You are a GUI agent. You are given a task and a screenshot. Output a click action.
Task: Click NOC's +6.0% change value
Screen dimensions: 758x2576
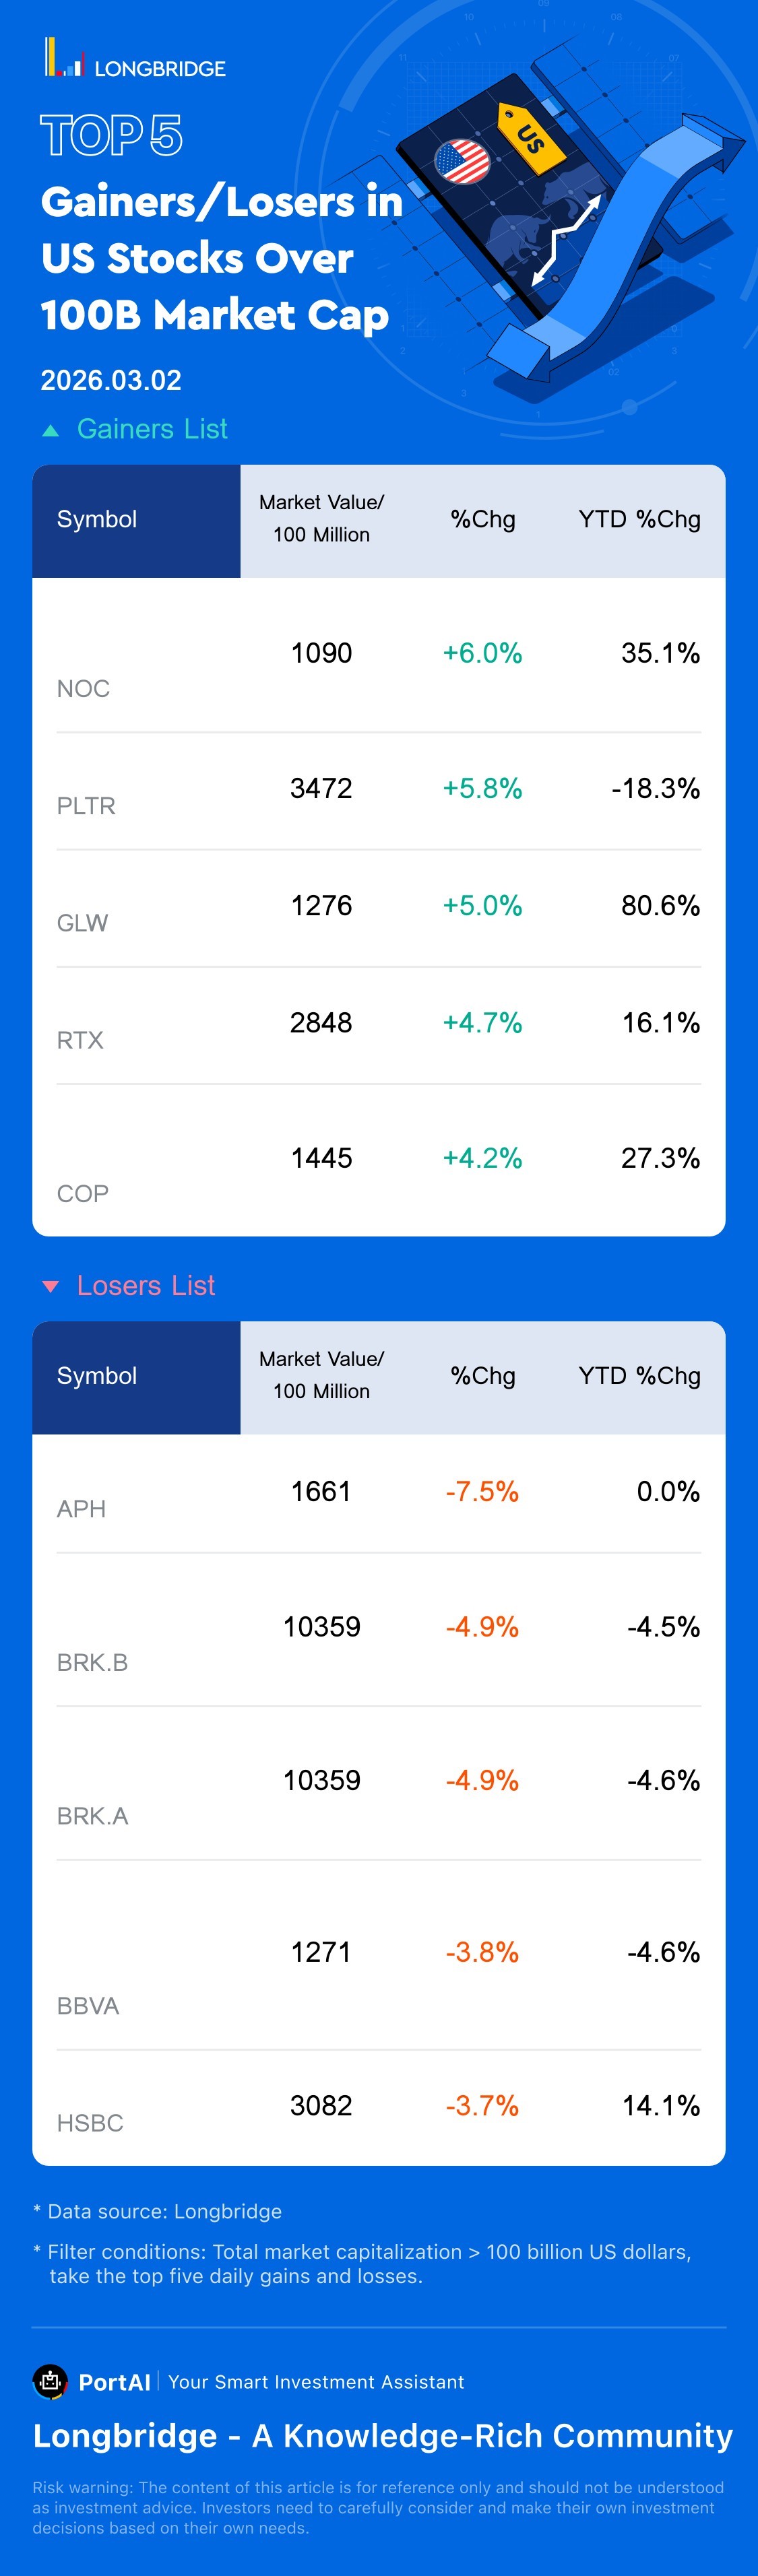pos(482,653)
